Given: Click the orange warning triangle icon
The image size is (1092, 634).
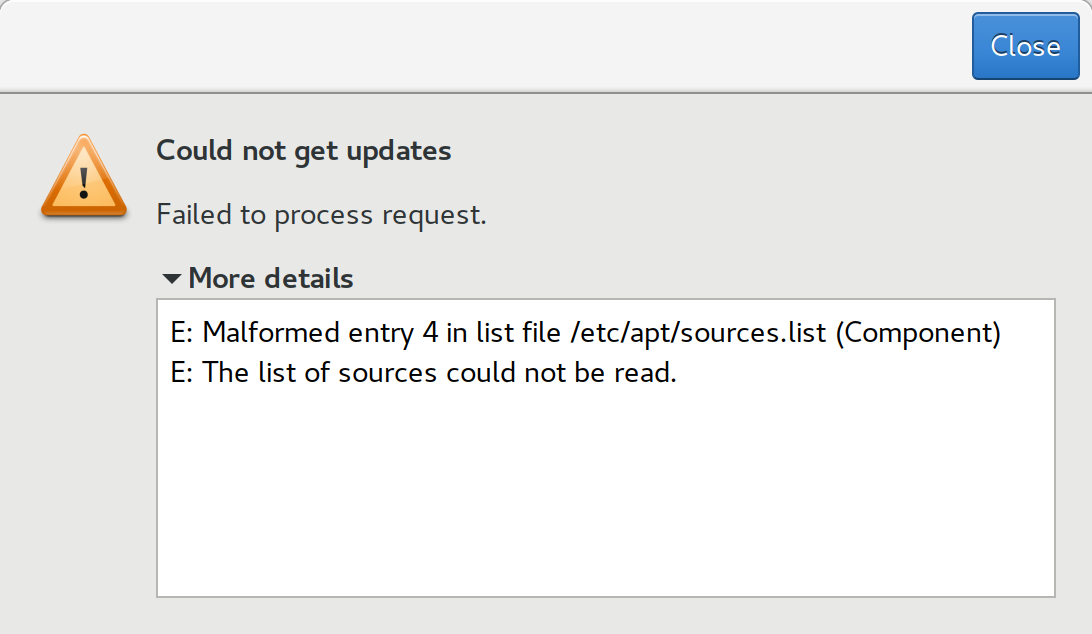Looking at the screenshot, I should [84, 176].
